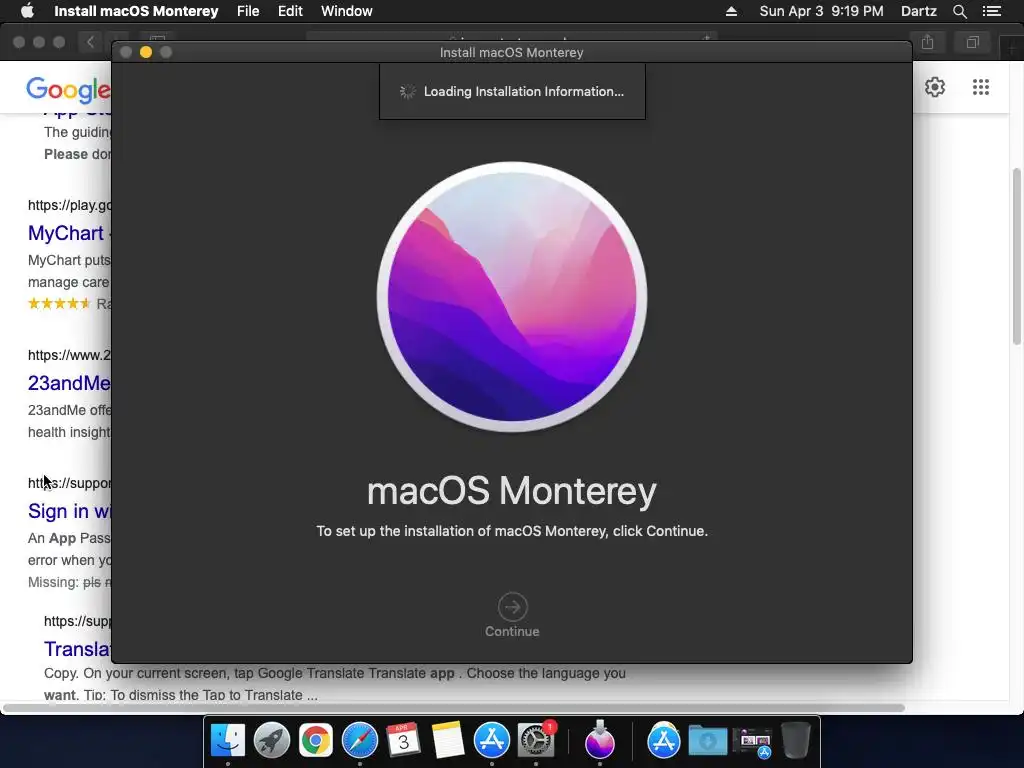Open Spotlight search magnifier
This screenshot has width=1024, height=768.
(x=959, y=11)
